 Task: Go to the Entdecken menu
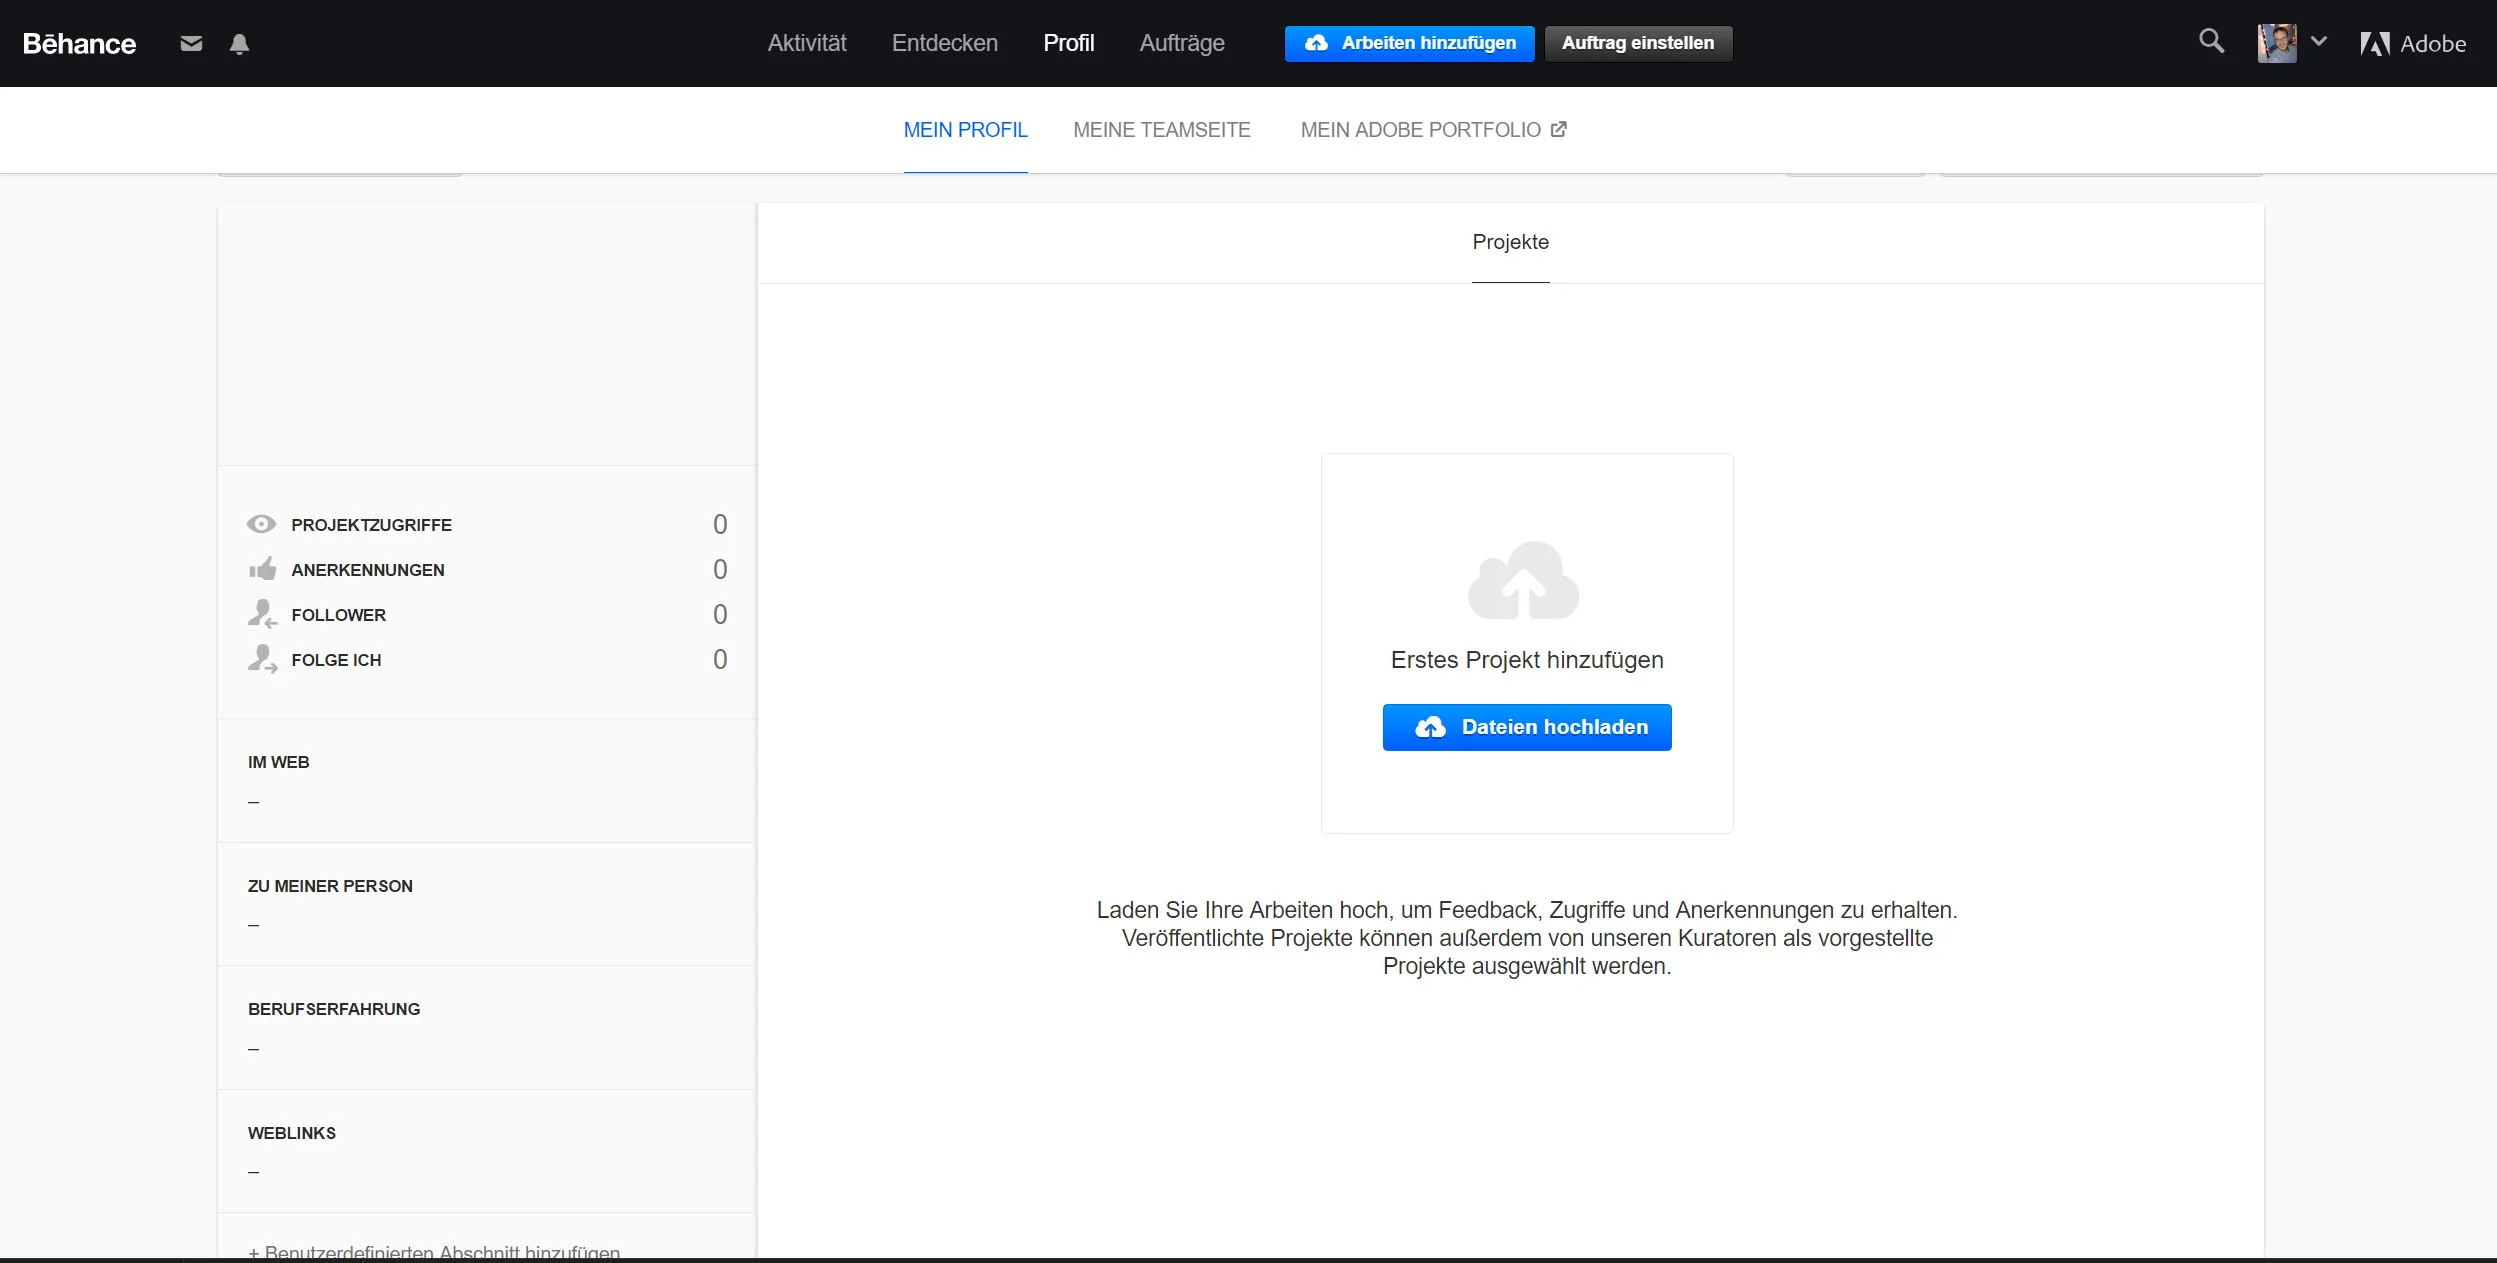[x=944, y=43]
